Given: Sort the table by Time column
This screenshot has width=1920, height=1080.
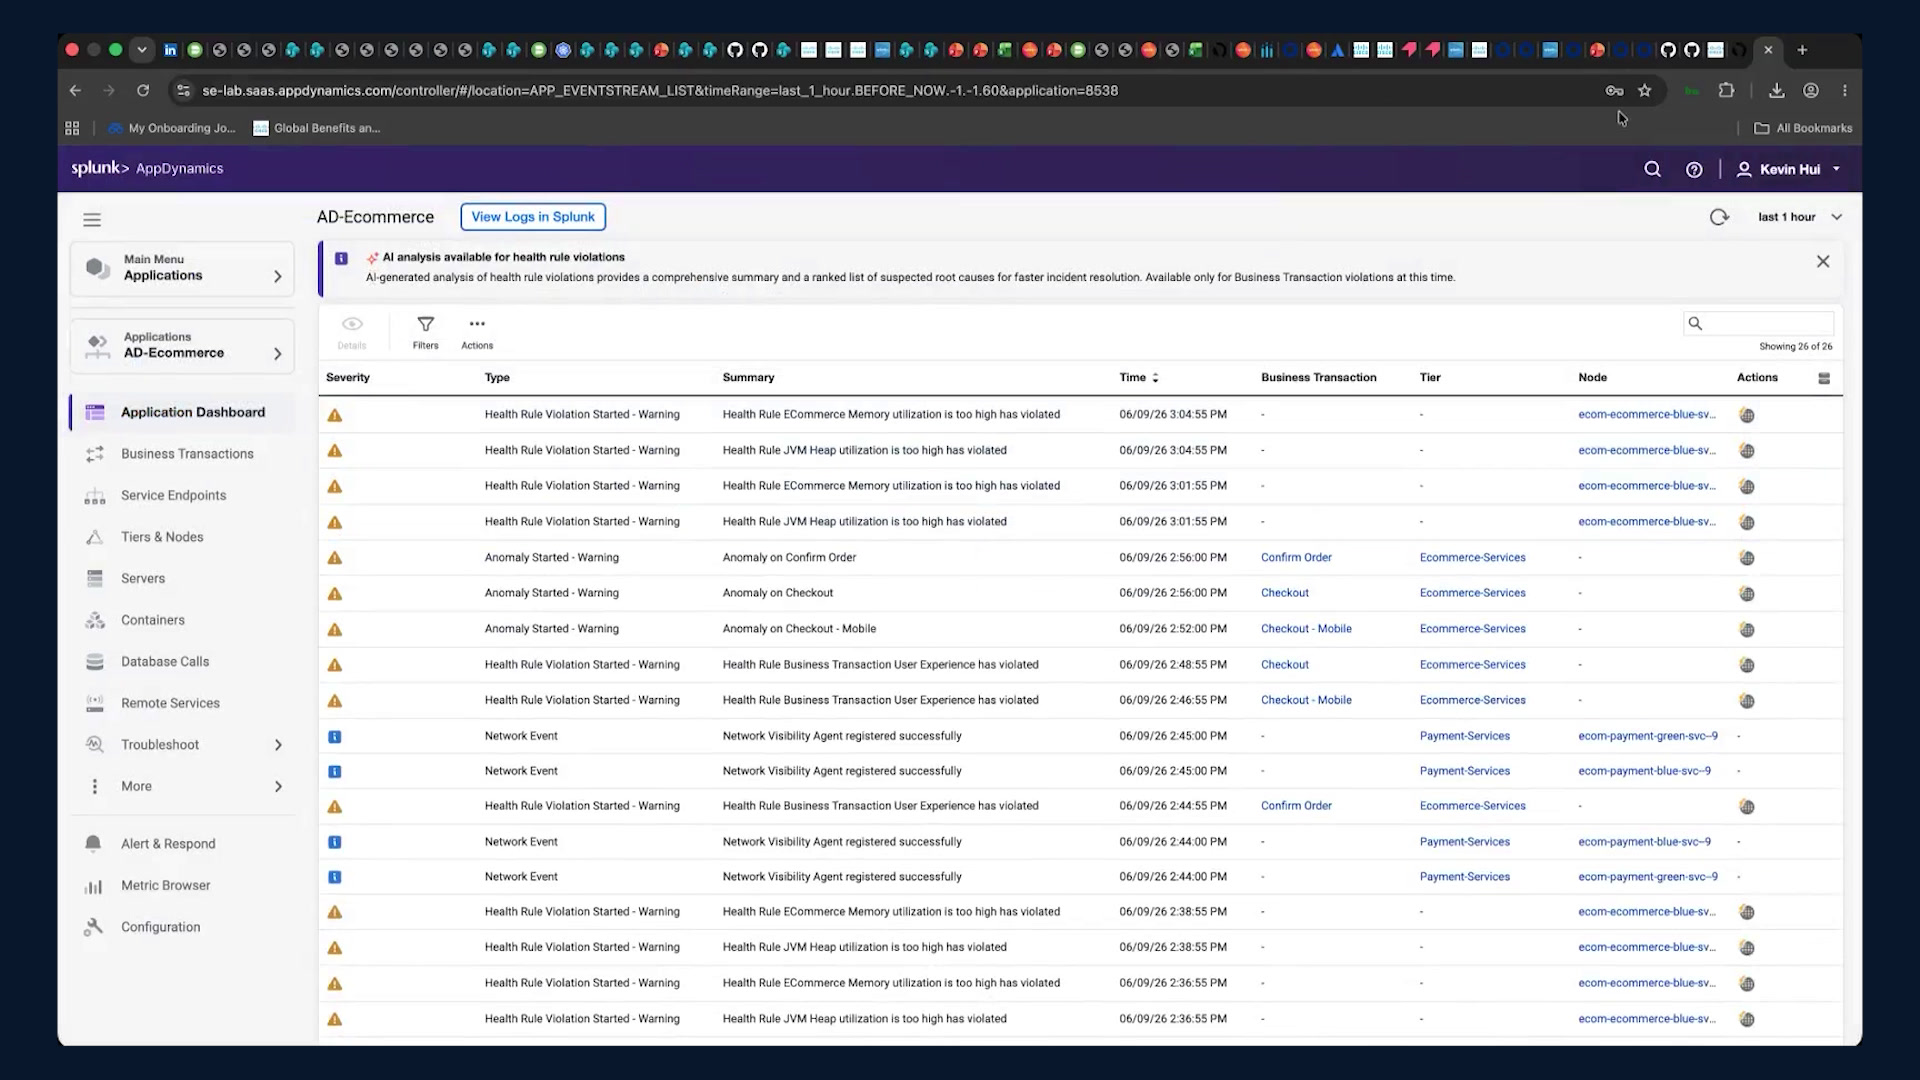Looking at the screenshot, I should pyautogui.click(x=1139, y=378).
